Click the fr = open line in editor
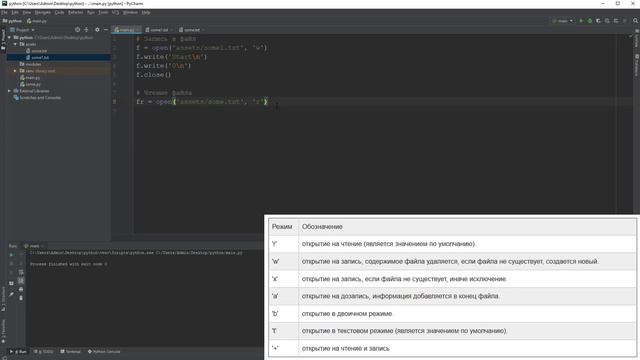This screenshot has height=360, width=640. tap(202, 102)
